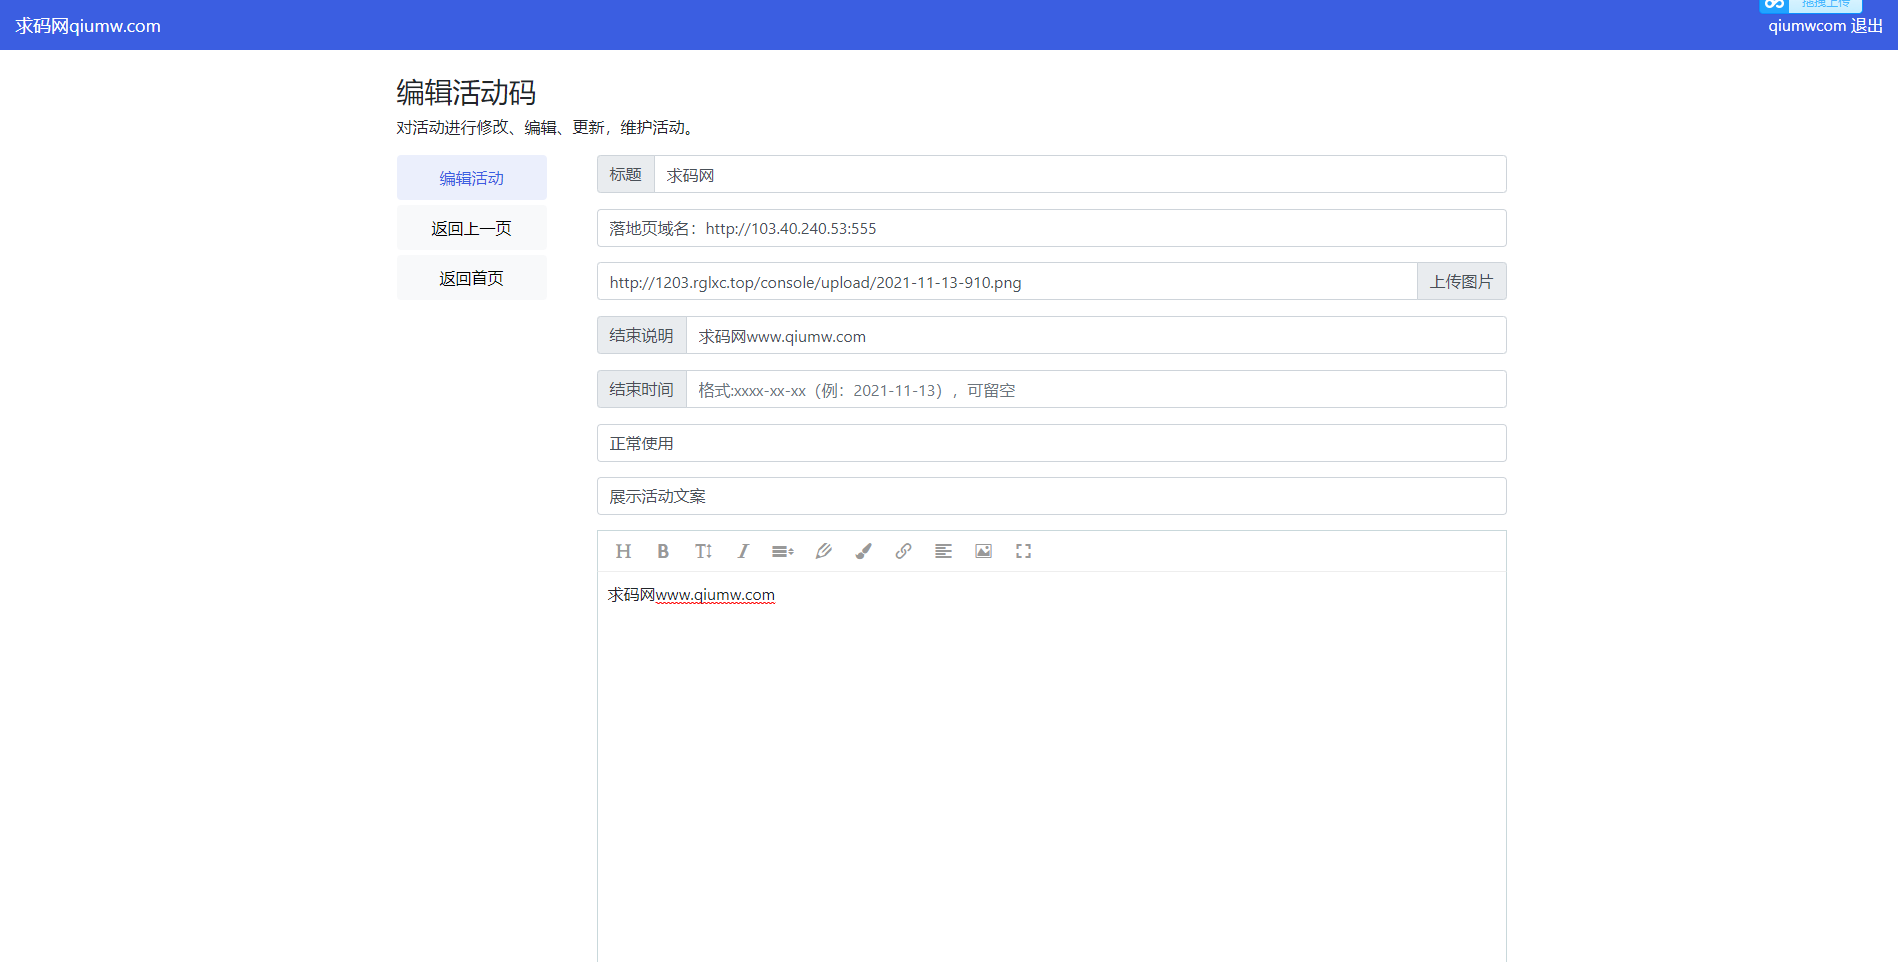Select the text color pen icon
This screenshot has width=1898, height=962.
click(x=823, y=551)
